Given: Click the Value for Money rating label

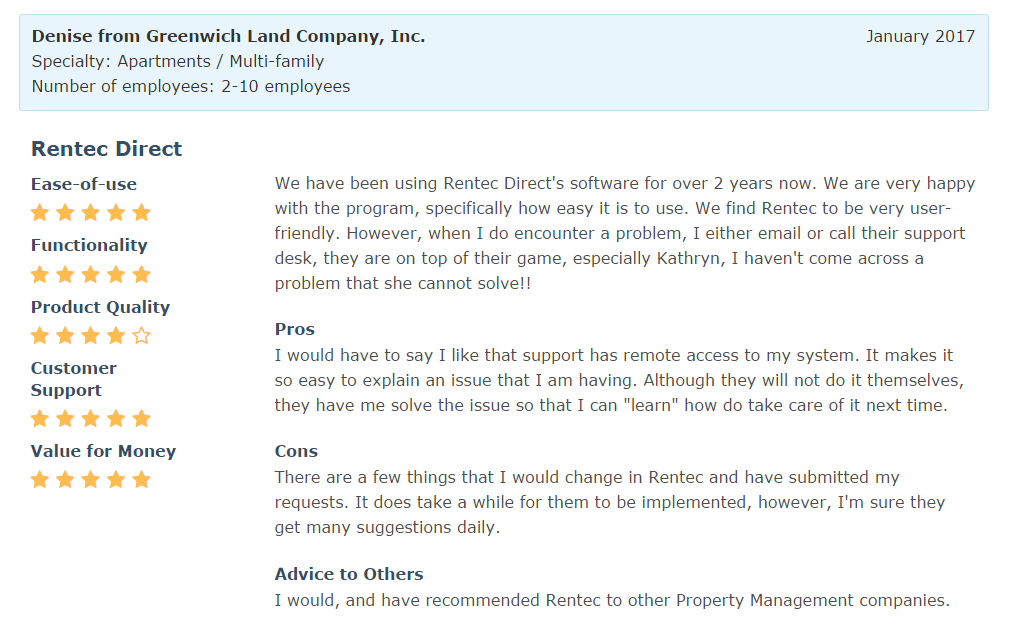Looking at the screenshot, I should tap(103, 451).
